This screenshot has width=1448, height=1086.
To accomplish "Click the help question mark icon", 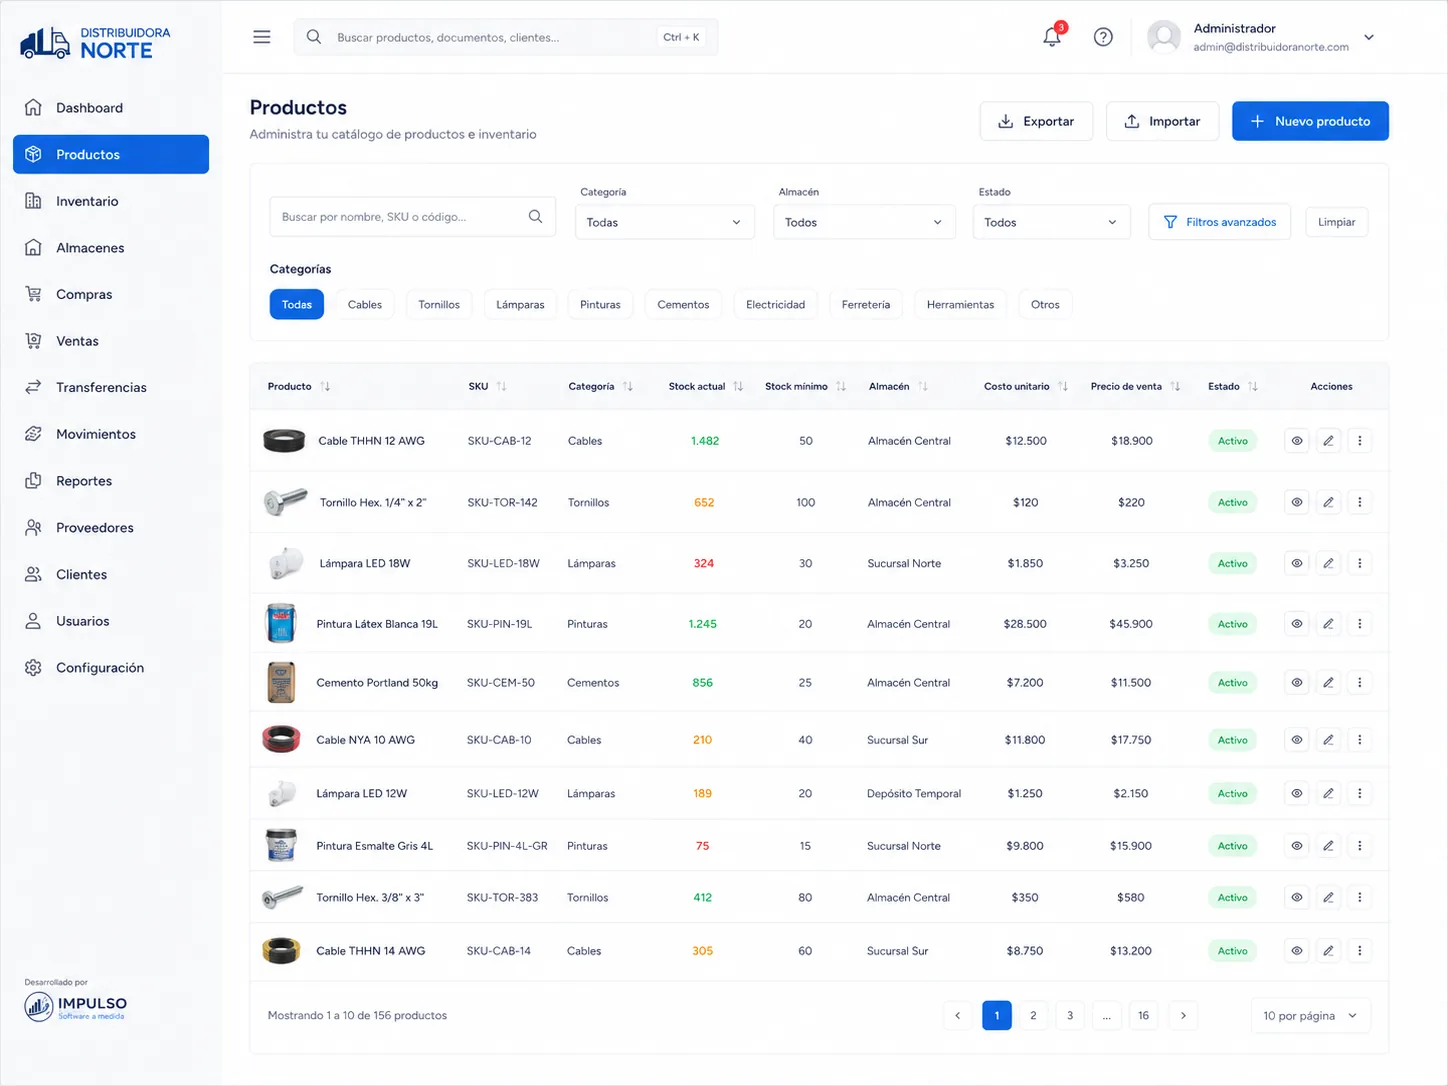I will tap(1103, 37).
